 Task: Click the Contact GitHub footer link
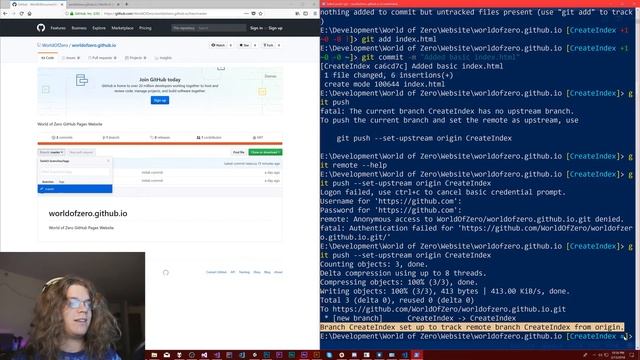click(216, 272)
